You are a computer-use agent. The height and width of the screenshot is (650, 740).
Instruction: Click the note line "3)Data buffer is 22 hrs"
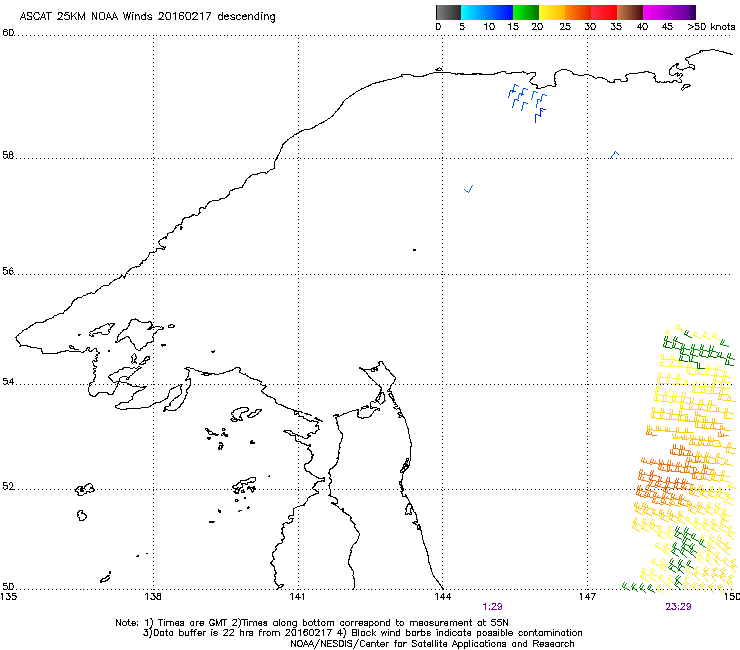click(x=362, y=633)
